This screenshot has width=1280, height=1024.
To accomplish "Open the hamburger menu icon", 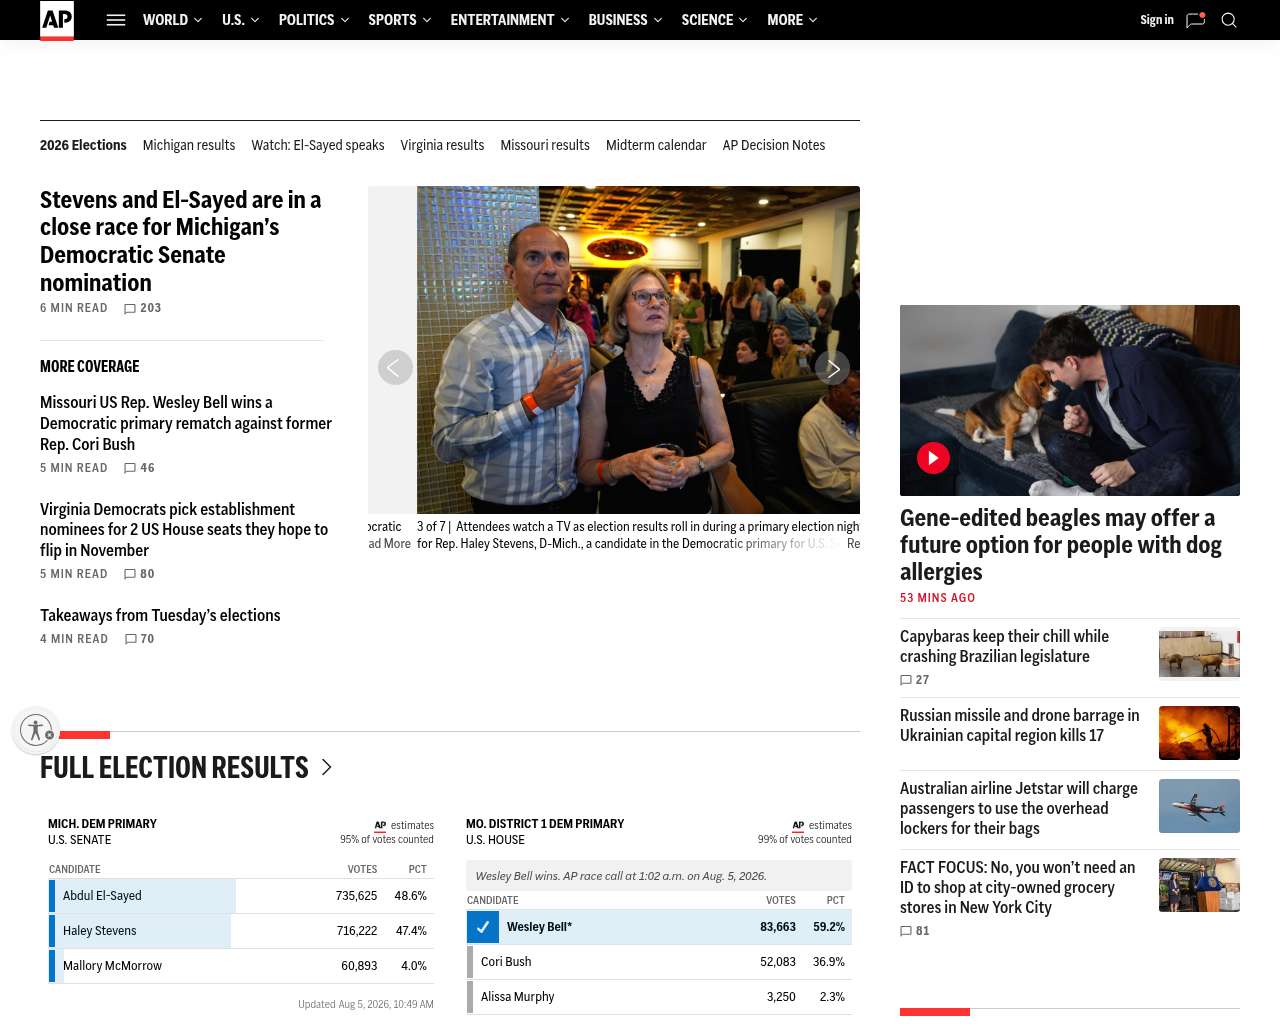I will 116,20.
